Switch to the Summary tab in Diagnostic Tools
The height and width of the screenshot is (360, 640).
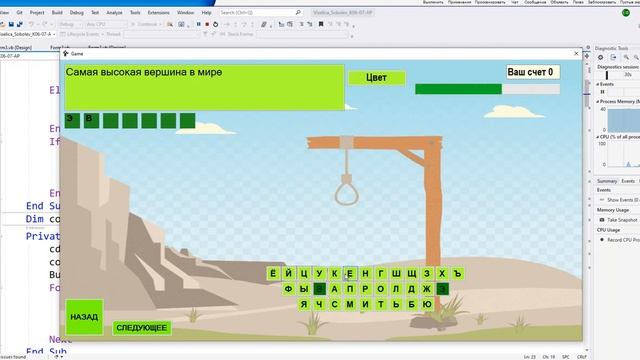pos(607,181)
